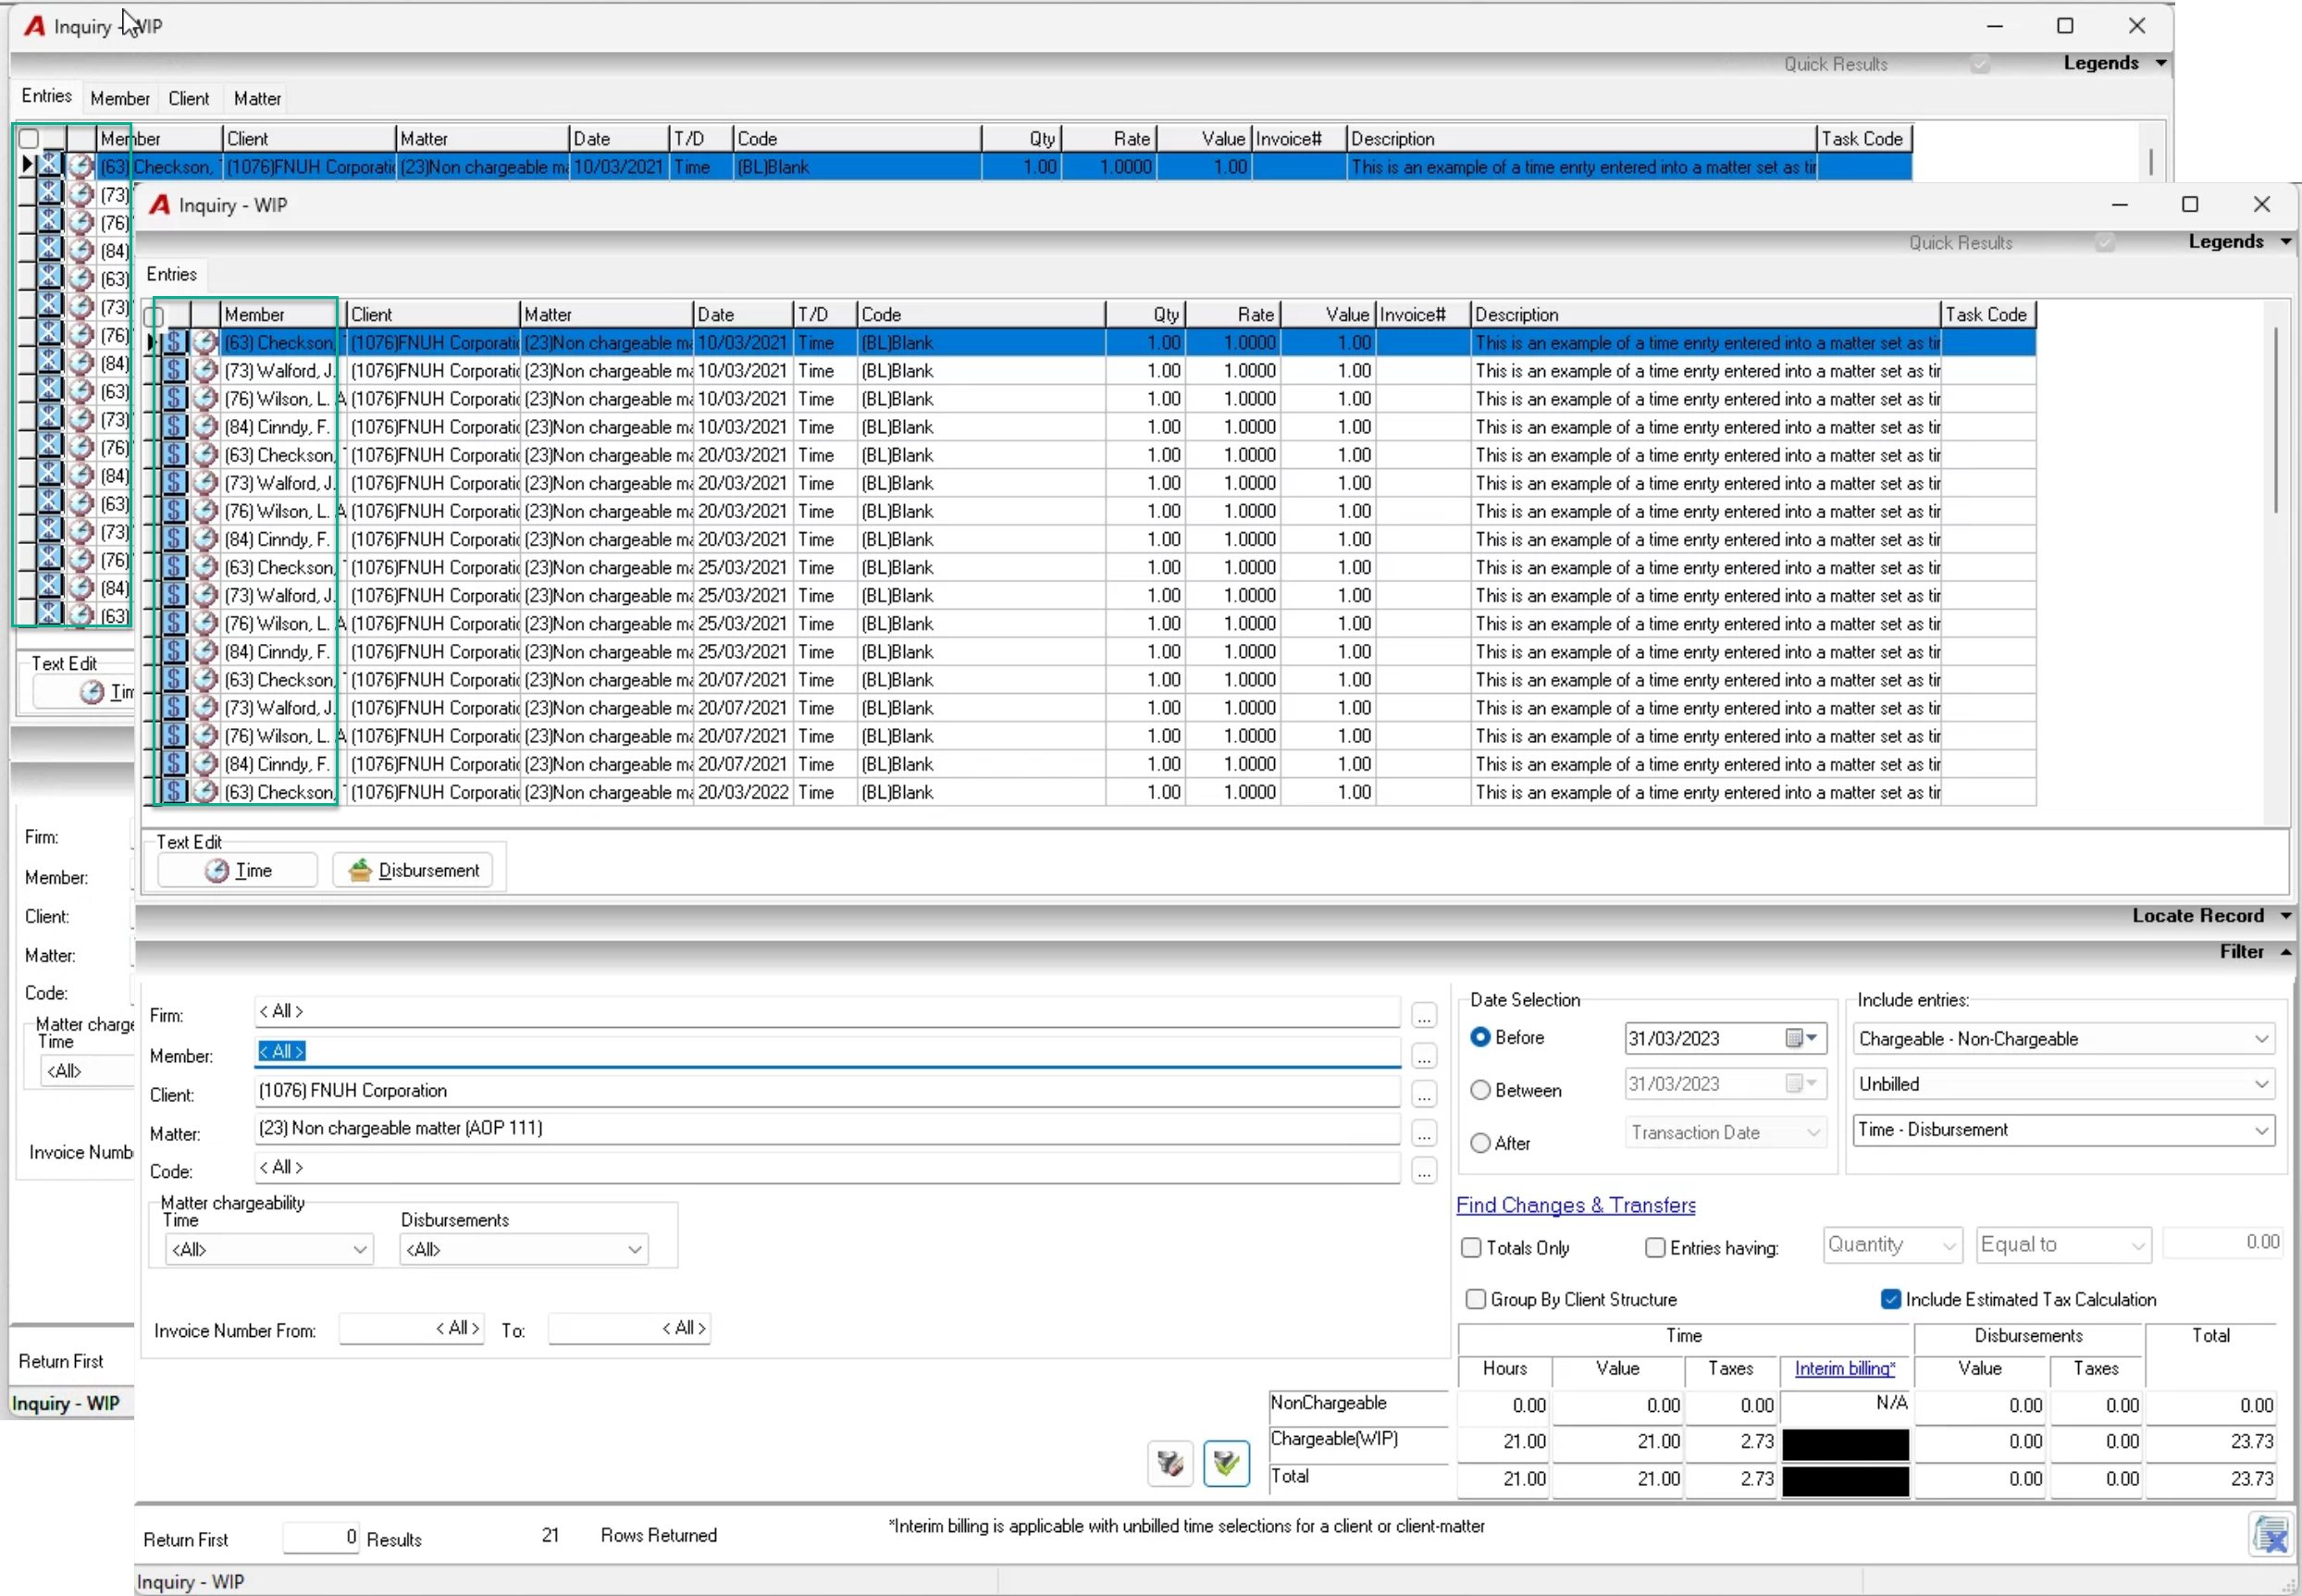The height and width of the screenshot is (1596, 2302).
Task: Open Chargeable - Non-Chargeable dropdown
Action: point(2063,1039)
